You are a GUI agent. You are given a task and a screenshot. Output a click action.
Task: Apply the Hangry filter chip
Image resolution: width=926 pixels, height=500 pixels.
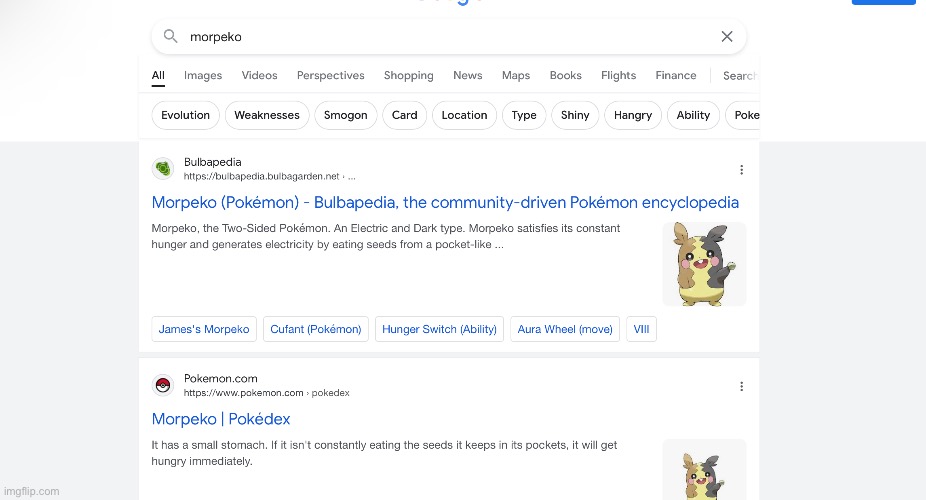[x=633, y=115]
